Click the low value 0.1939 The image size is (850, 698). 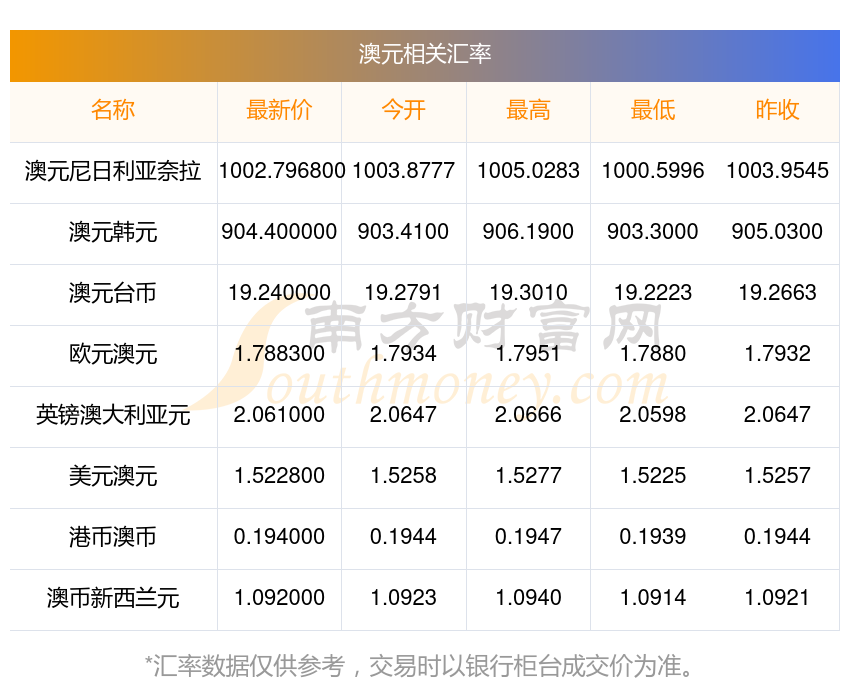pyautogui.click(x=653, y=537)
